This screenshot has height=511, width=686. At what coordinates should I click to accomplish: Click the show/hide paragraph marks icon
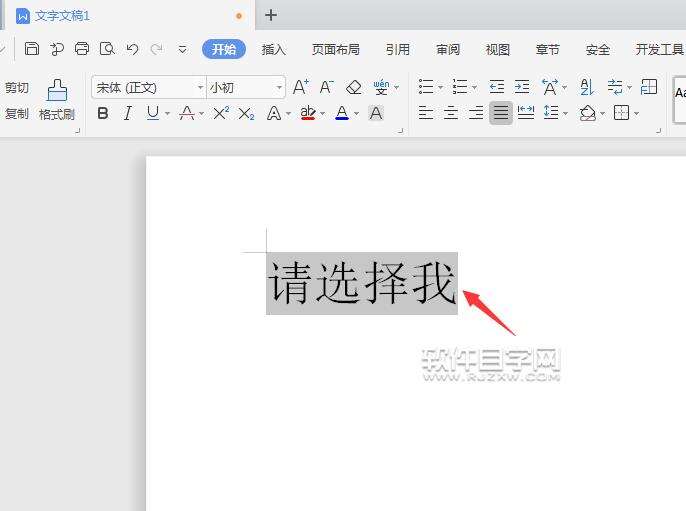point(615,87)
